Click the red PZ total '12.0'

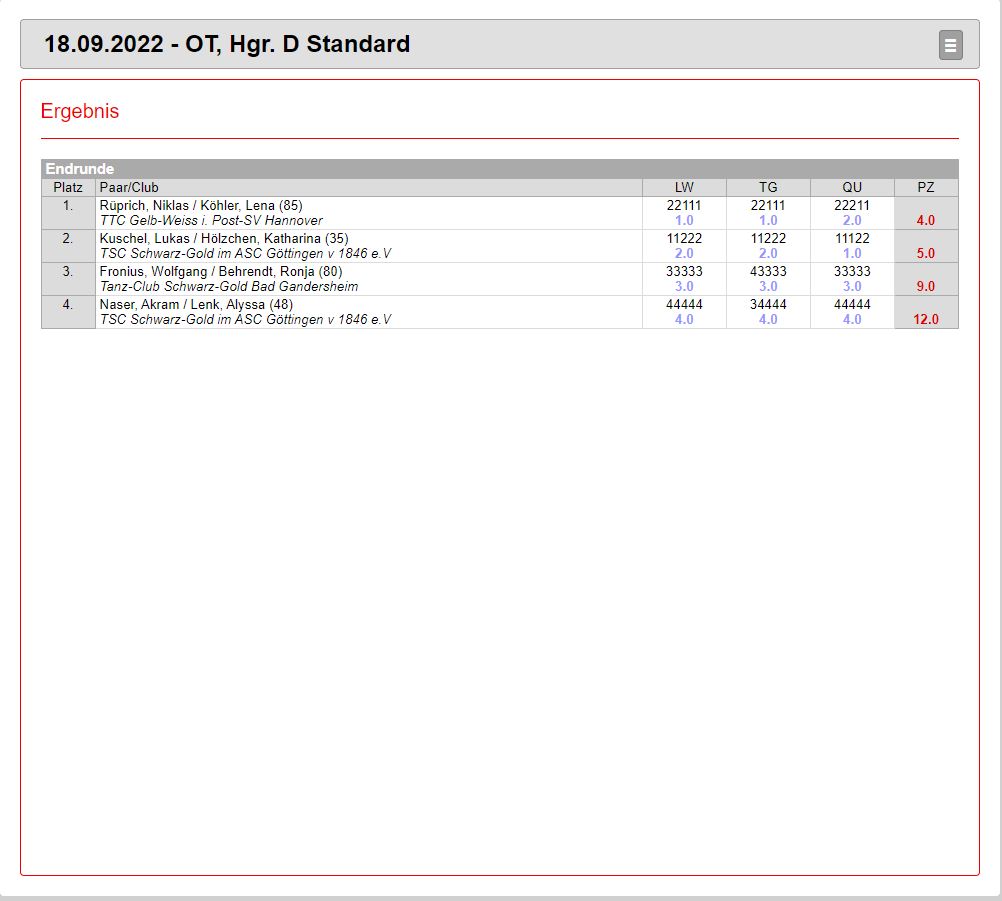(926, 320)
